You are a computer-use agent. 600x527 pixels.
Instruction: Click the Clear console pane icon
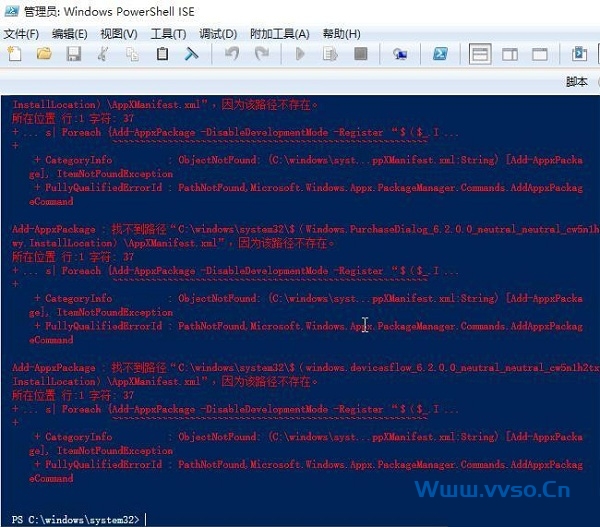click(191, 54)
